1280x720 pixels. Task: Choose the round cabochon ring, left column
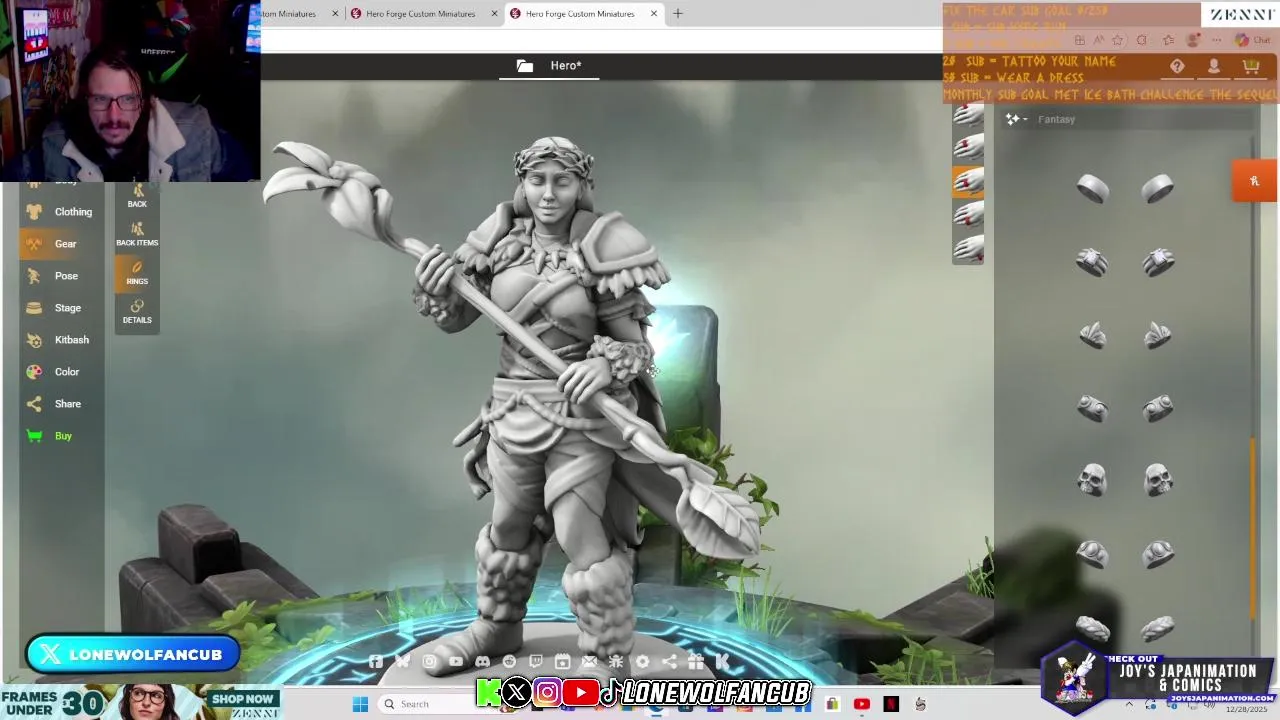[1092, 553]
